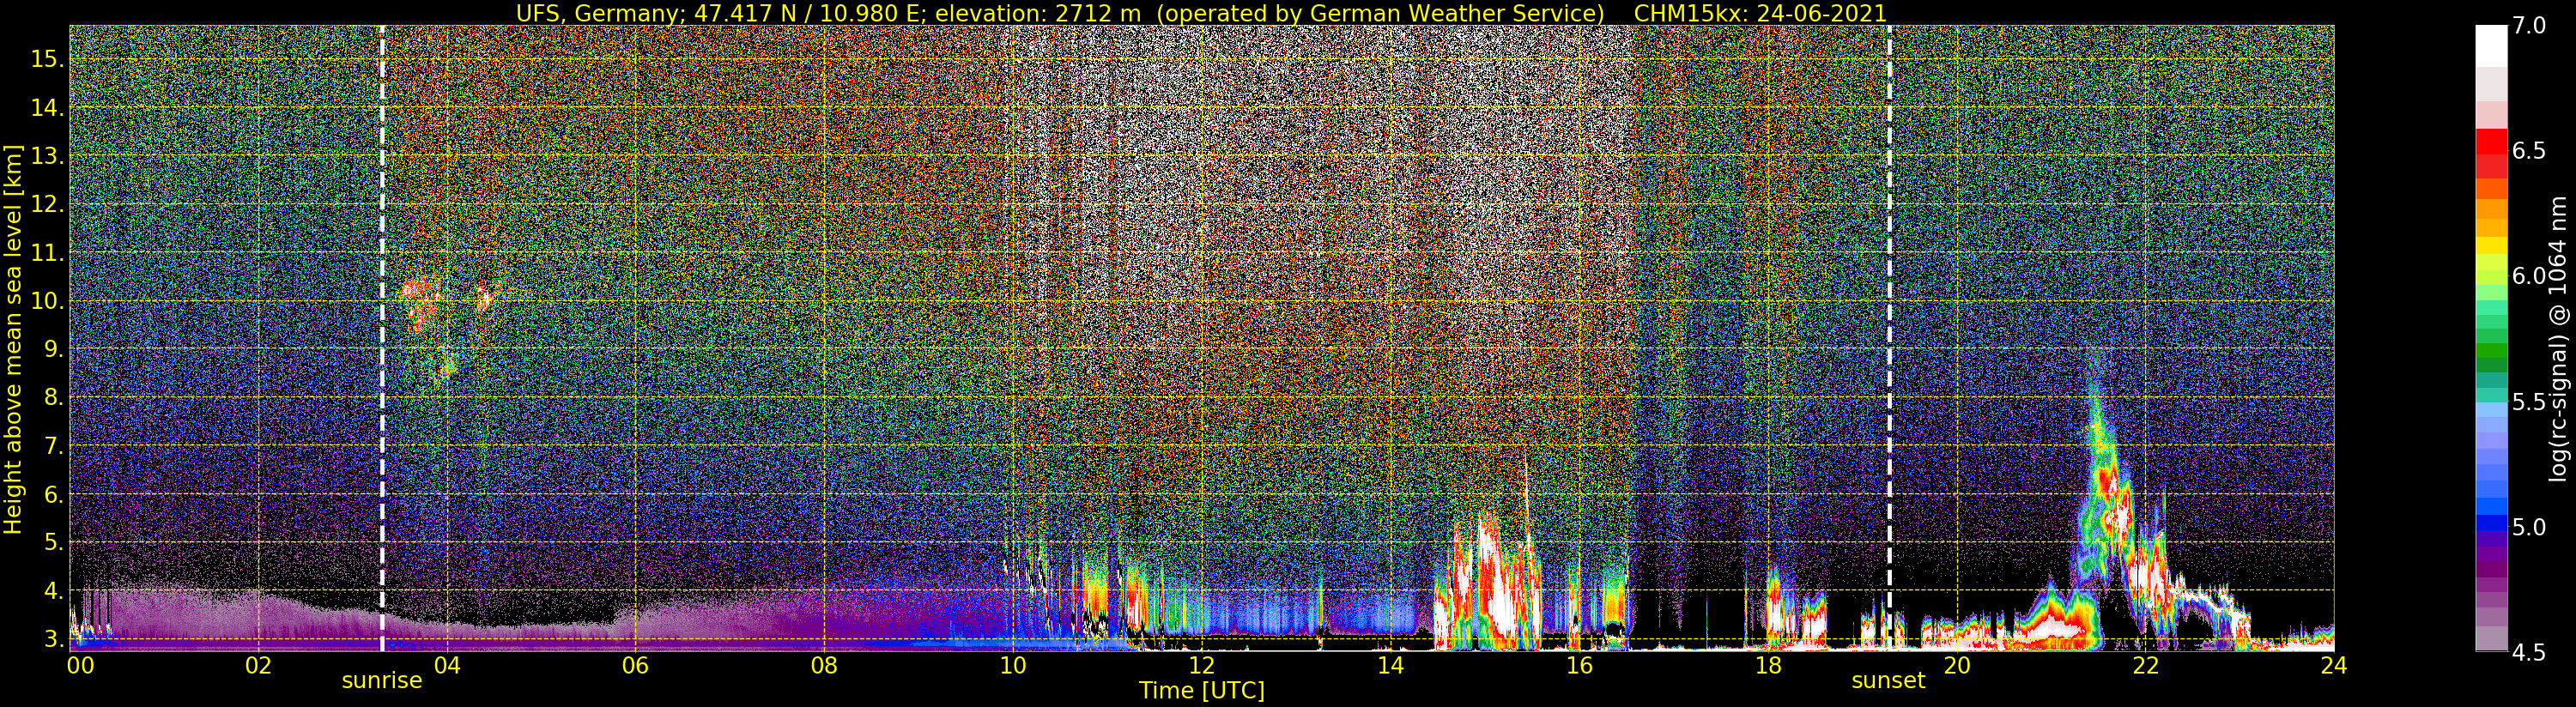Click the 'sunrise' label below axis
The height and width of the screenshot is (707, 2576).
[x=382, y=681]
